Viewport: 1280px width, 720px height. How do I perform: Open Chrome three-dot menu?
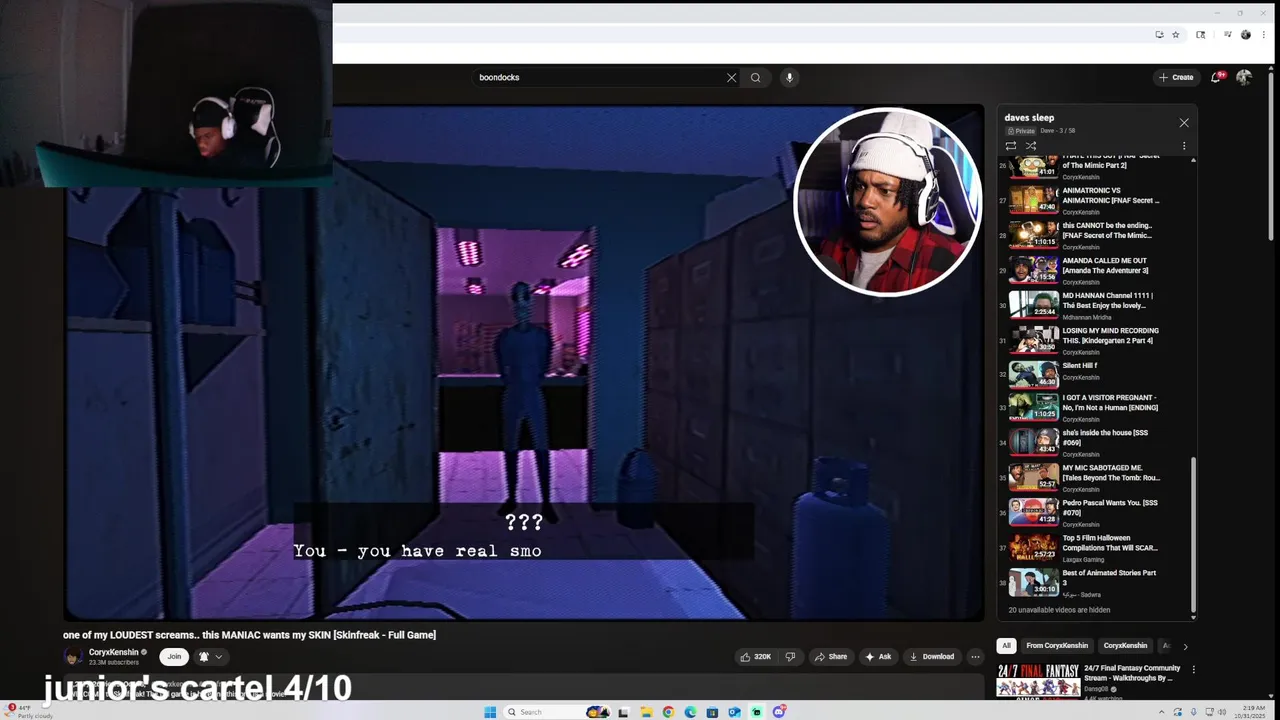(1263, 35)
